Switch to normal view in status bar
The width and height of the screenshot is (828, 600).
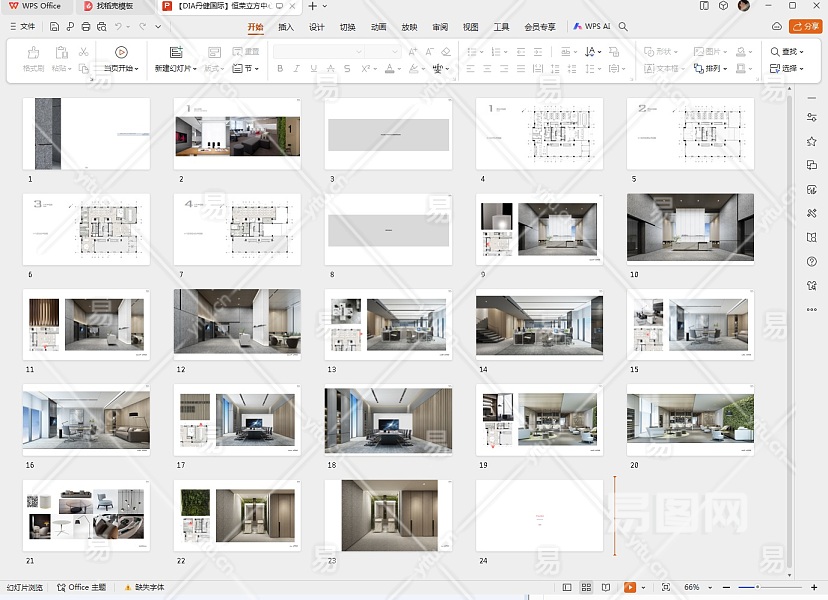567,587
